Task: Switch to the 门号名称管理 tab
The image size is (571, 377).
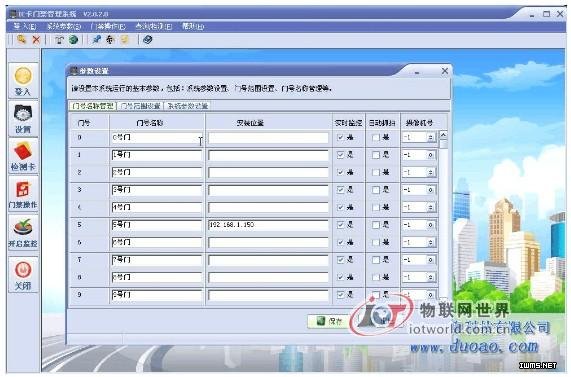Action: [x=93, y=106]
